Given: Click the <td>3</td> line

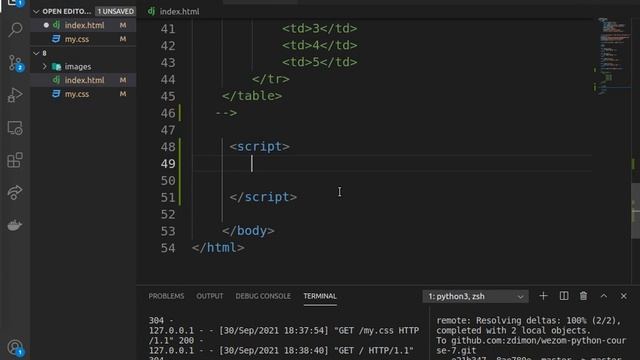Looking at the screenshot, I should [320, 29].
